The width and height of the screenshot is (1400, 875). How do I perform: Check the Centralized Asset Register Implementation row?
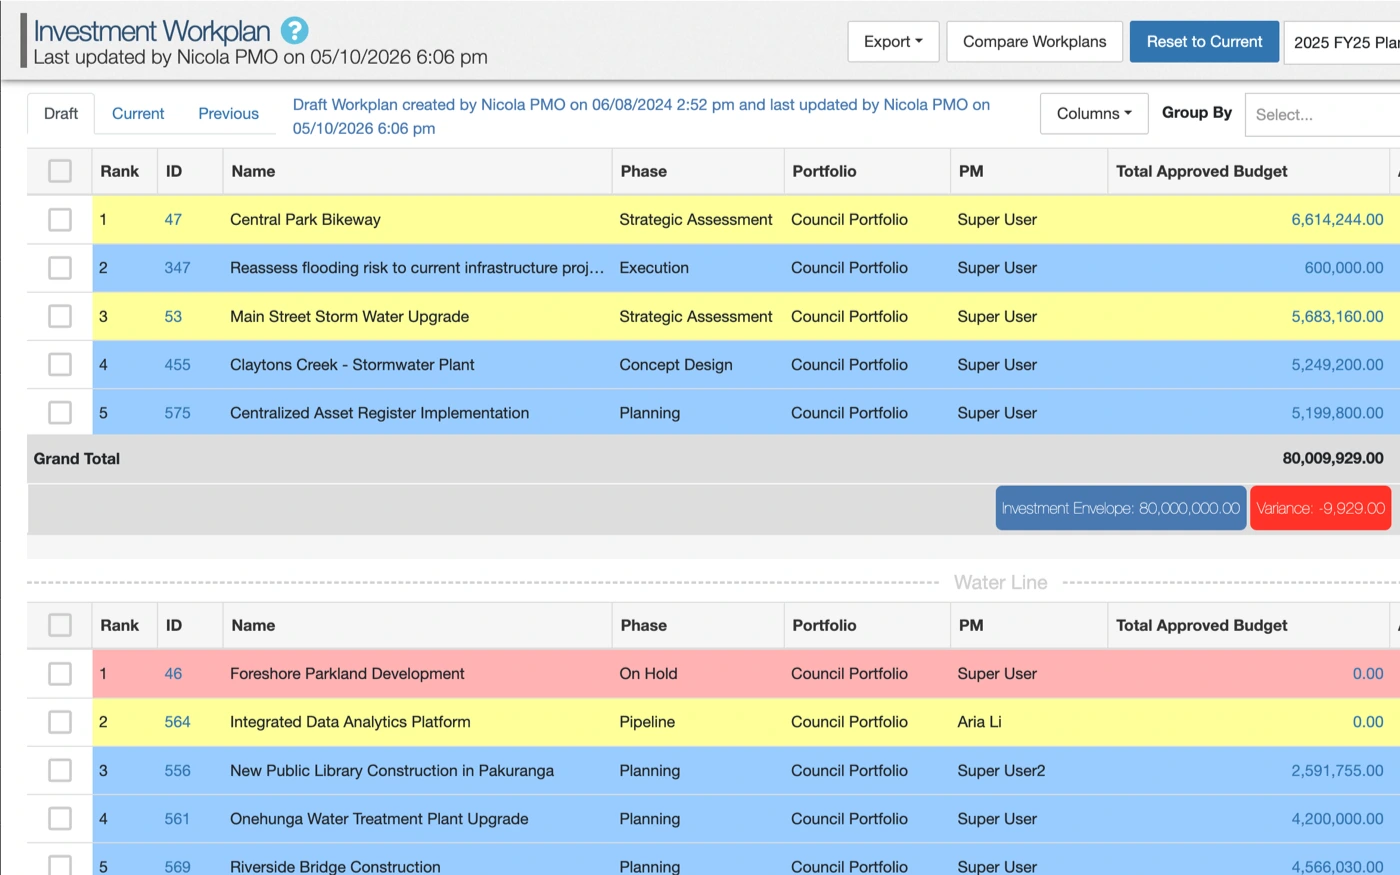60,412
